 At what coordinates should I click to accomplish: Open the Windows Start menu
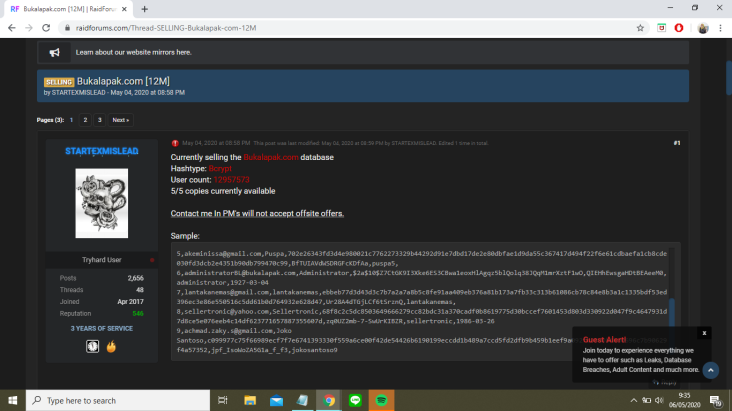[x=13, y=400]
